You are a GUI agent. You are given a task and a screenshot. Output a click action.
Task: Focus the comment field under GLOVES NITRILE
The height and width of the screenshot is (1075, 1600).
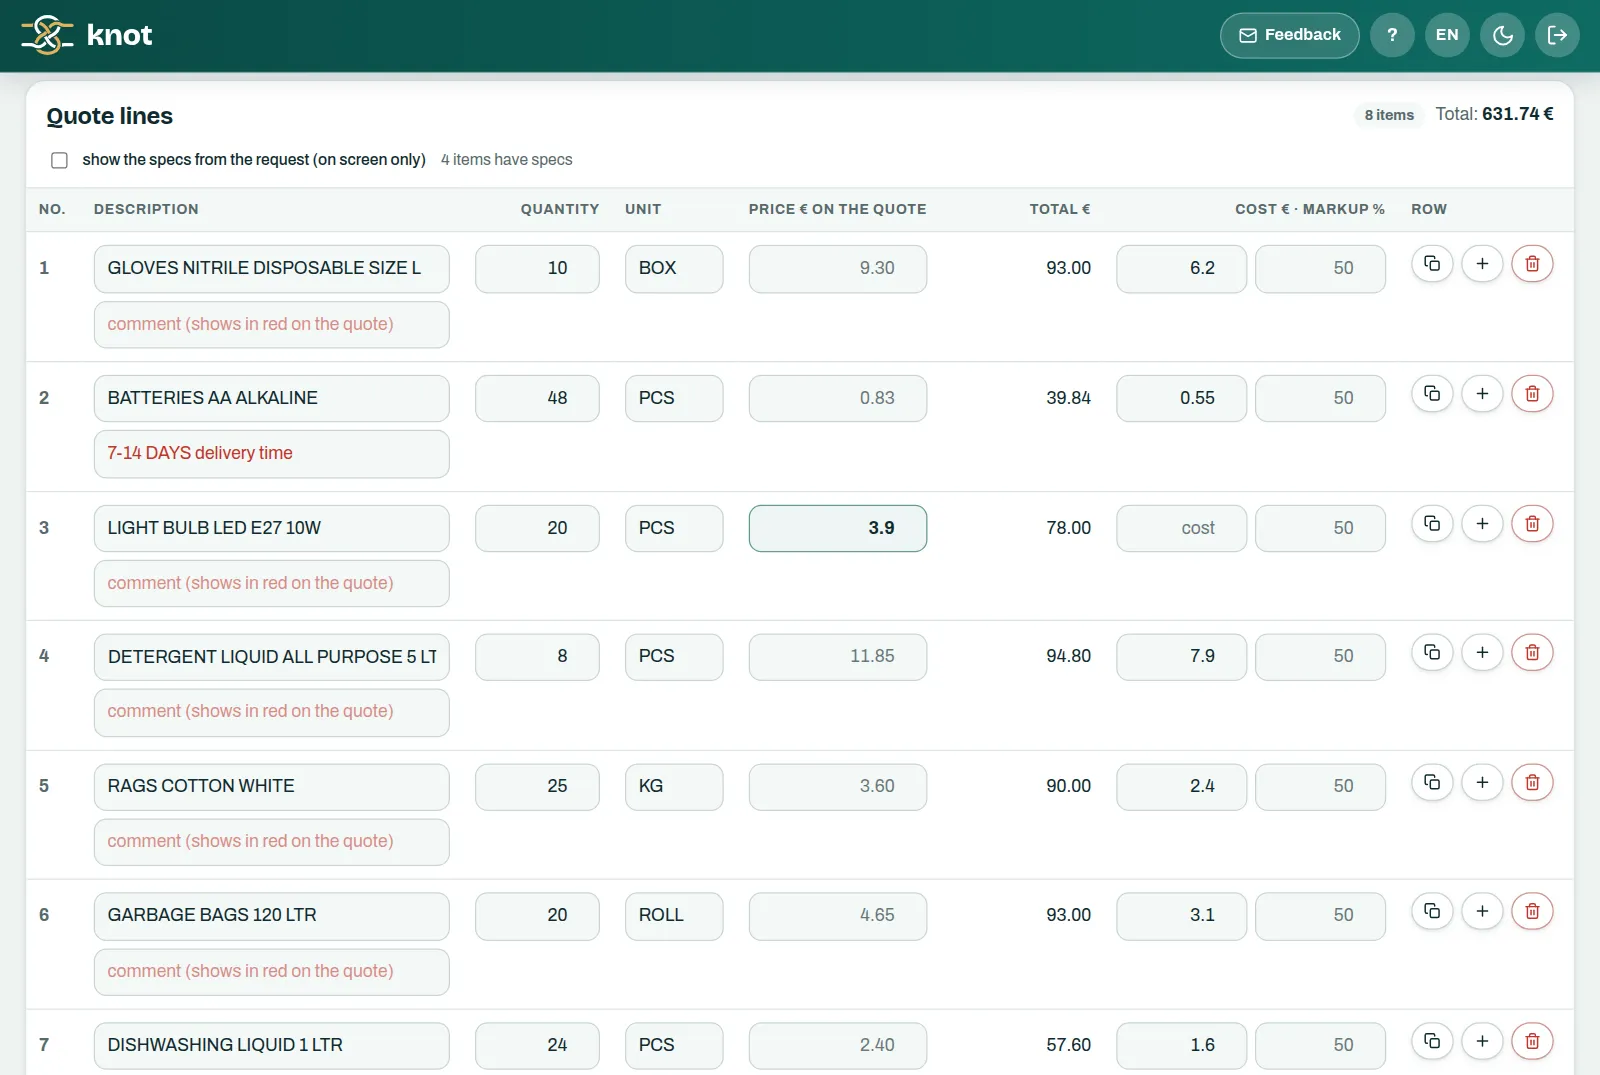(x=271, y=325)
